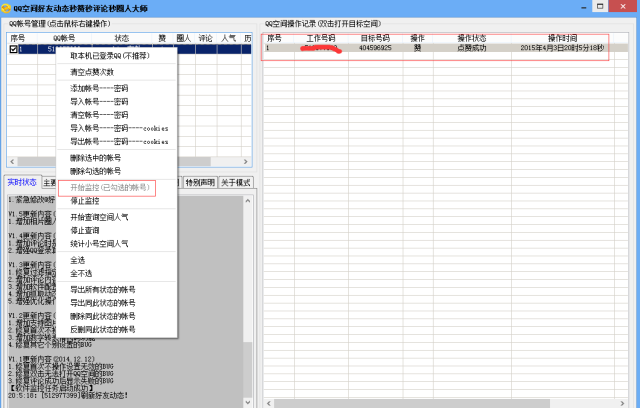Viewport: 640px width, 408px height.
Task: Click right arrow of operation record scrollbar
Action: [x=622, y=404]
